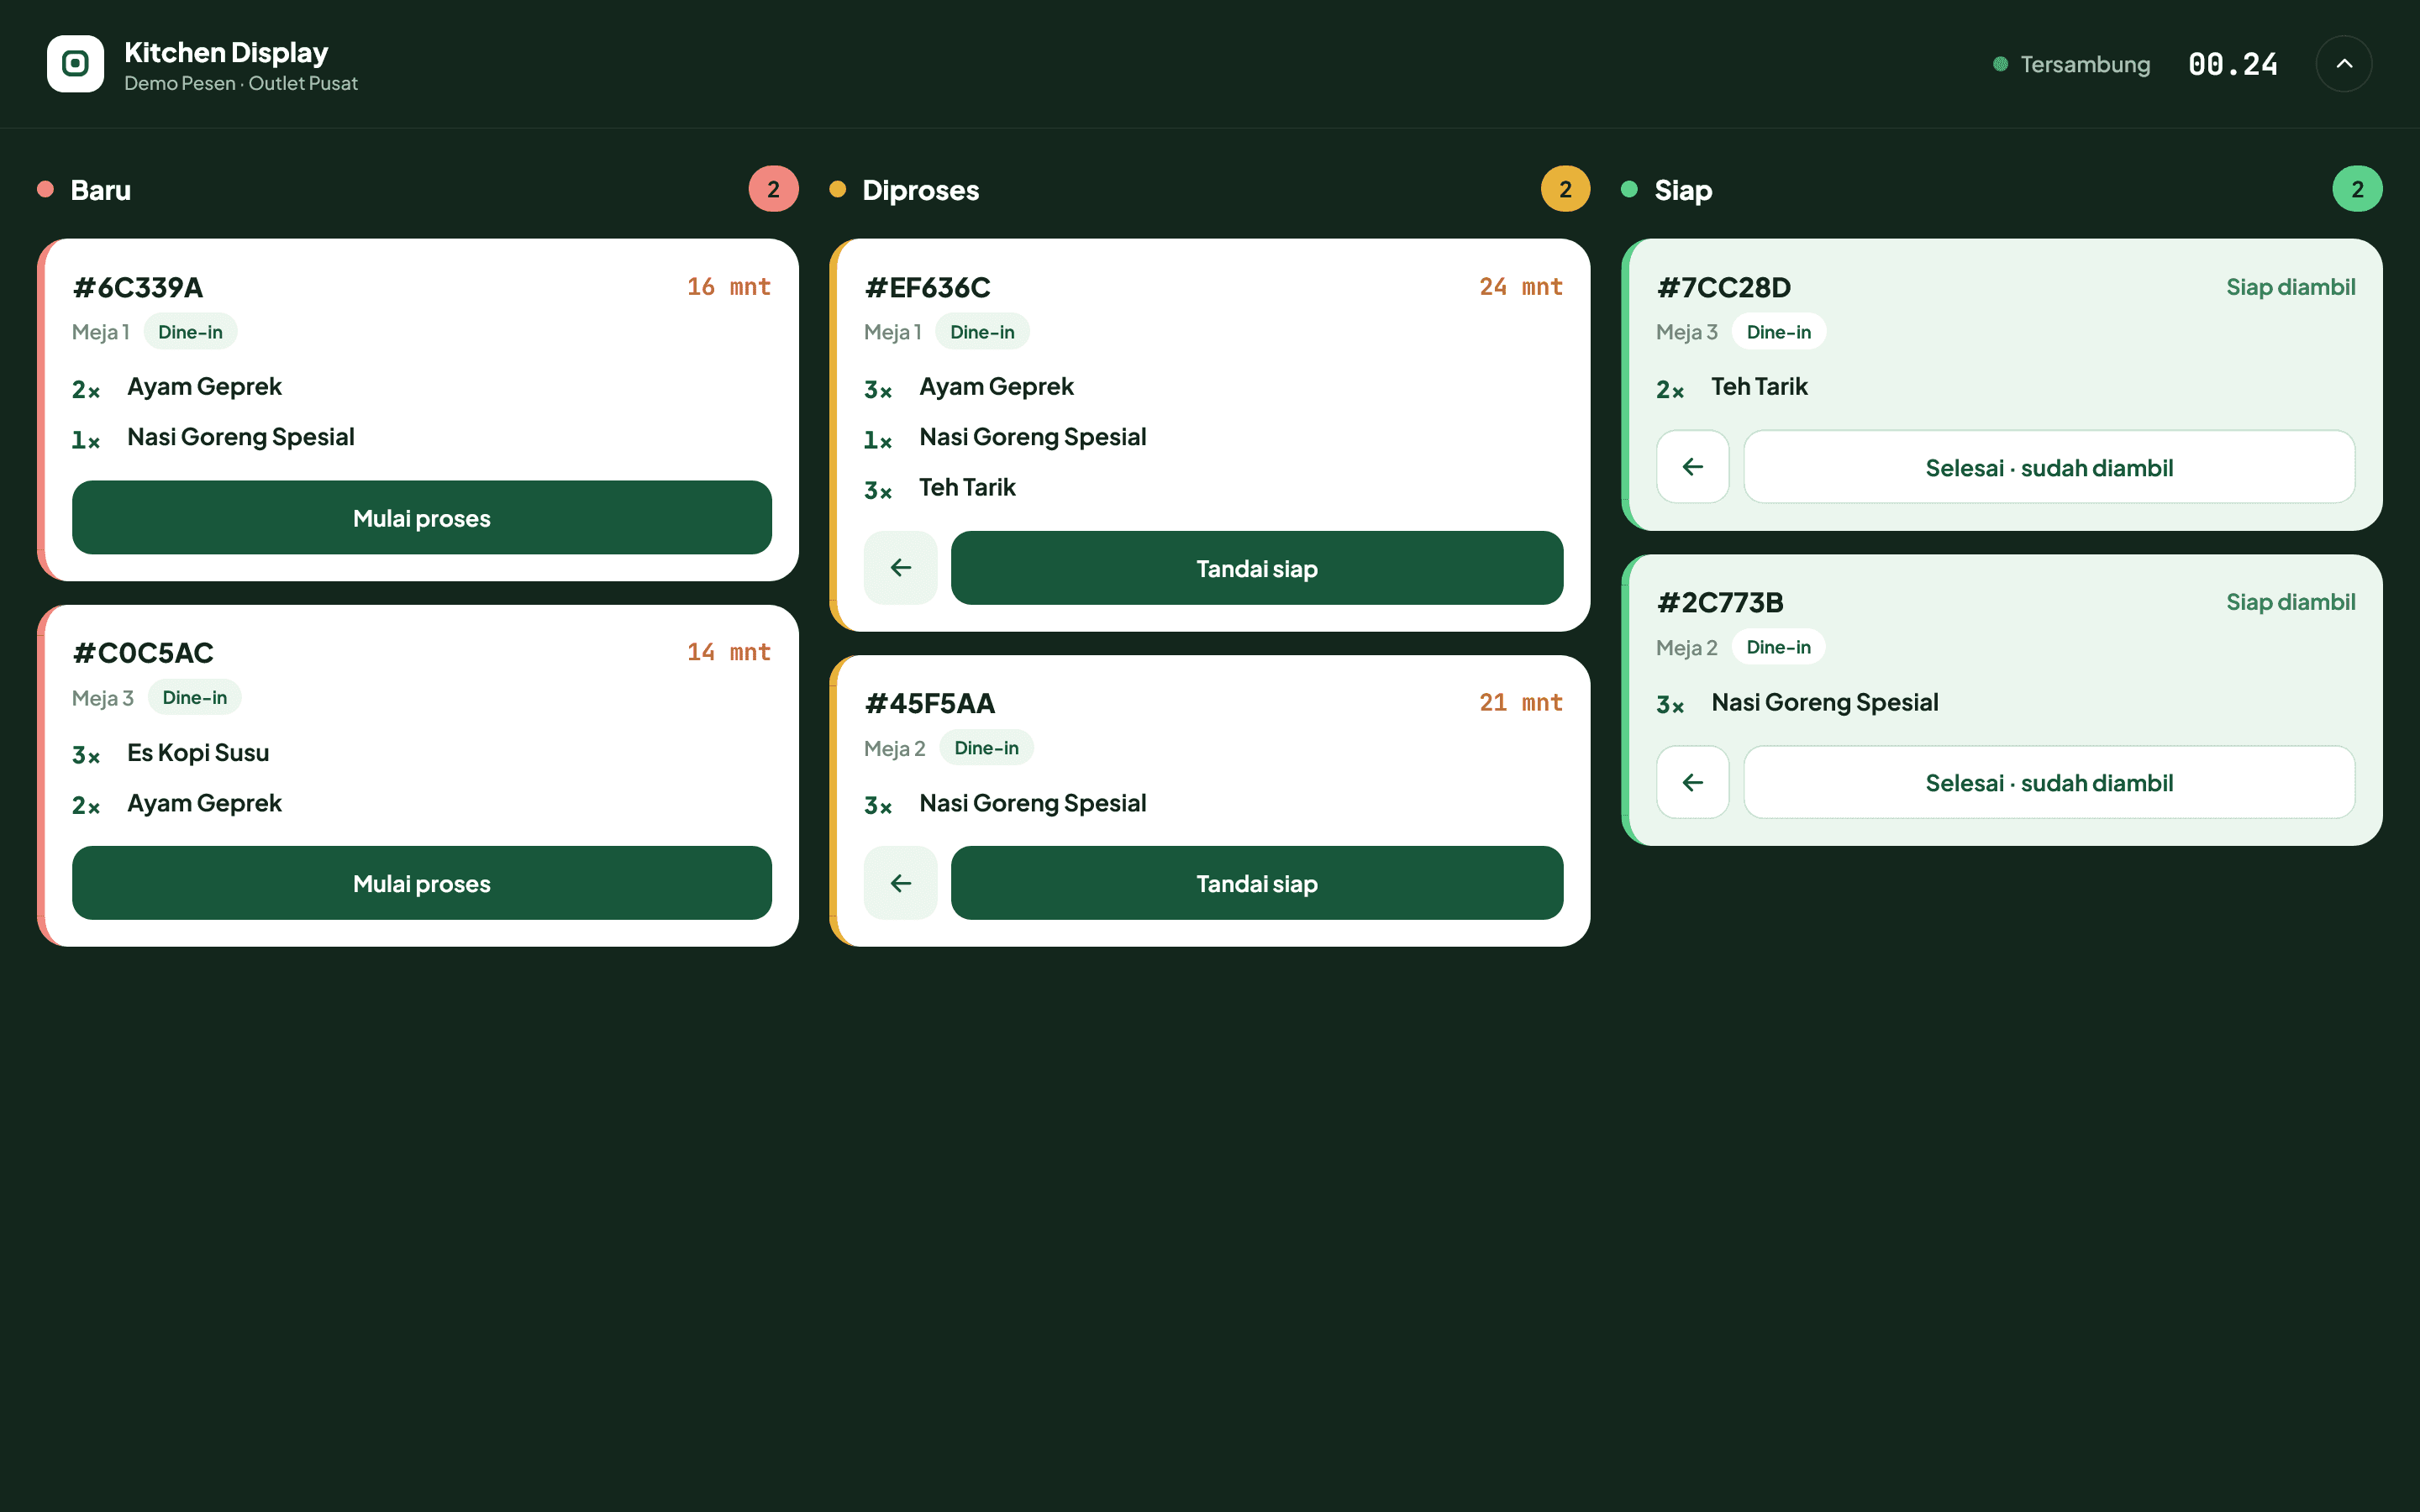Click Teh Tarik item in order #7CC28D

pos(1759,386)
